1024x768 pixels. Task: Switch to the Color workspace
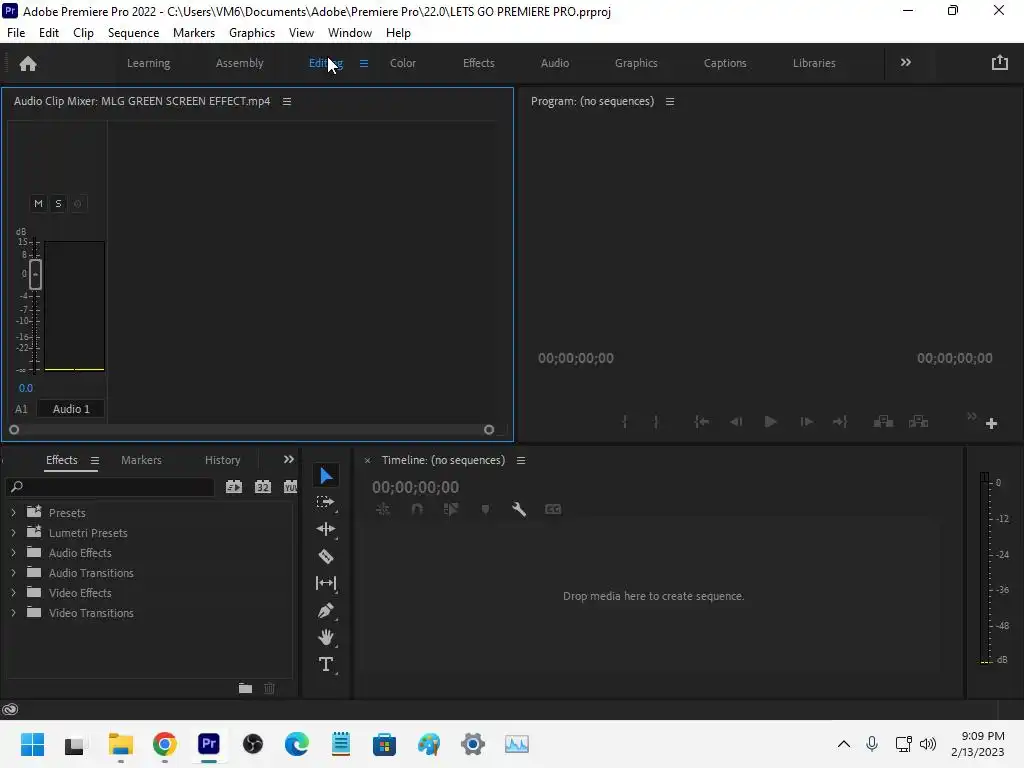click(x=403, y=63)
